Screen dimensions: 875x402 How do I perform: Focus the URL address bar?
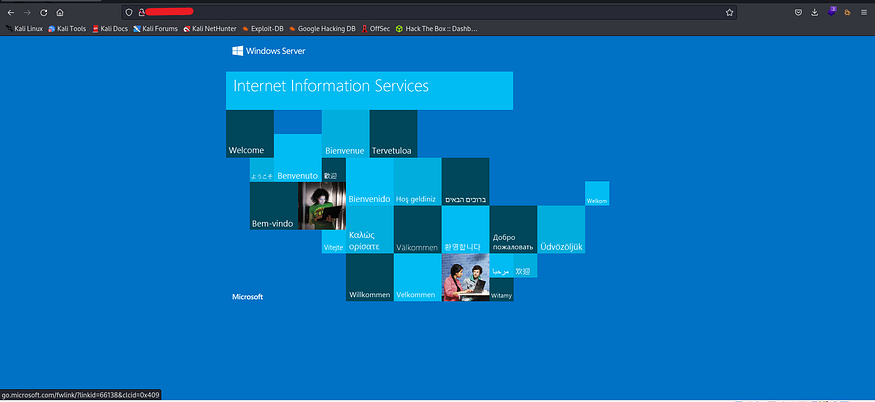[429, 12]
